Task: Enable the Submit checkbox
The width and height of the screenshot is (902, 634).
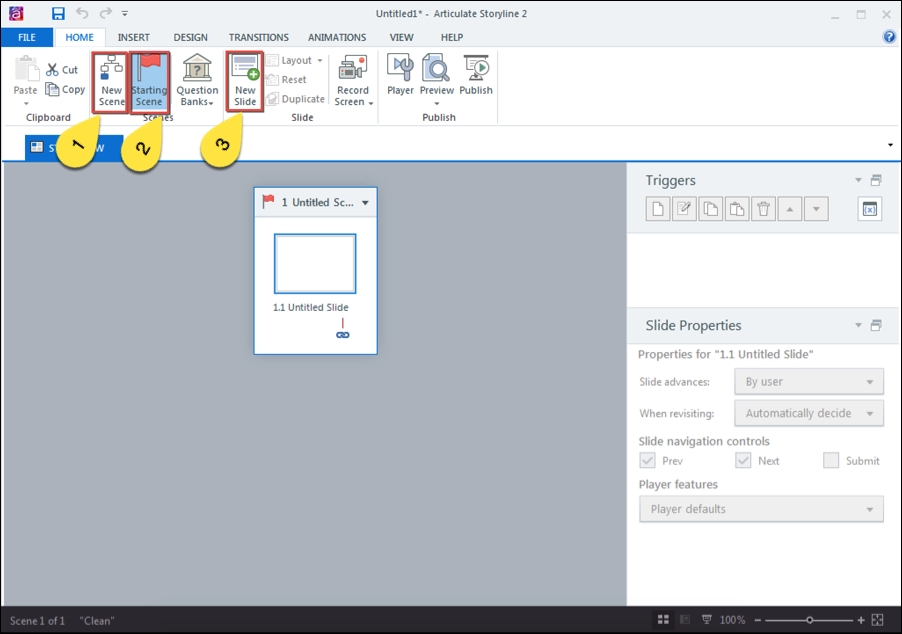Action: tap(831, 460)
